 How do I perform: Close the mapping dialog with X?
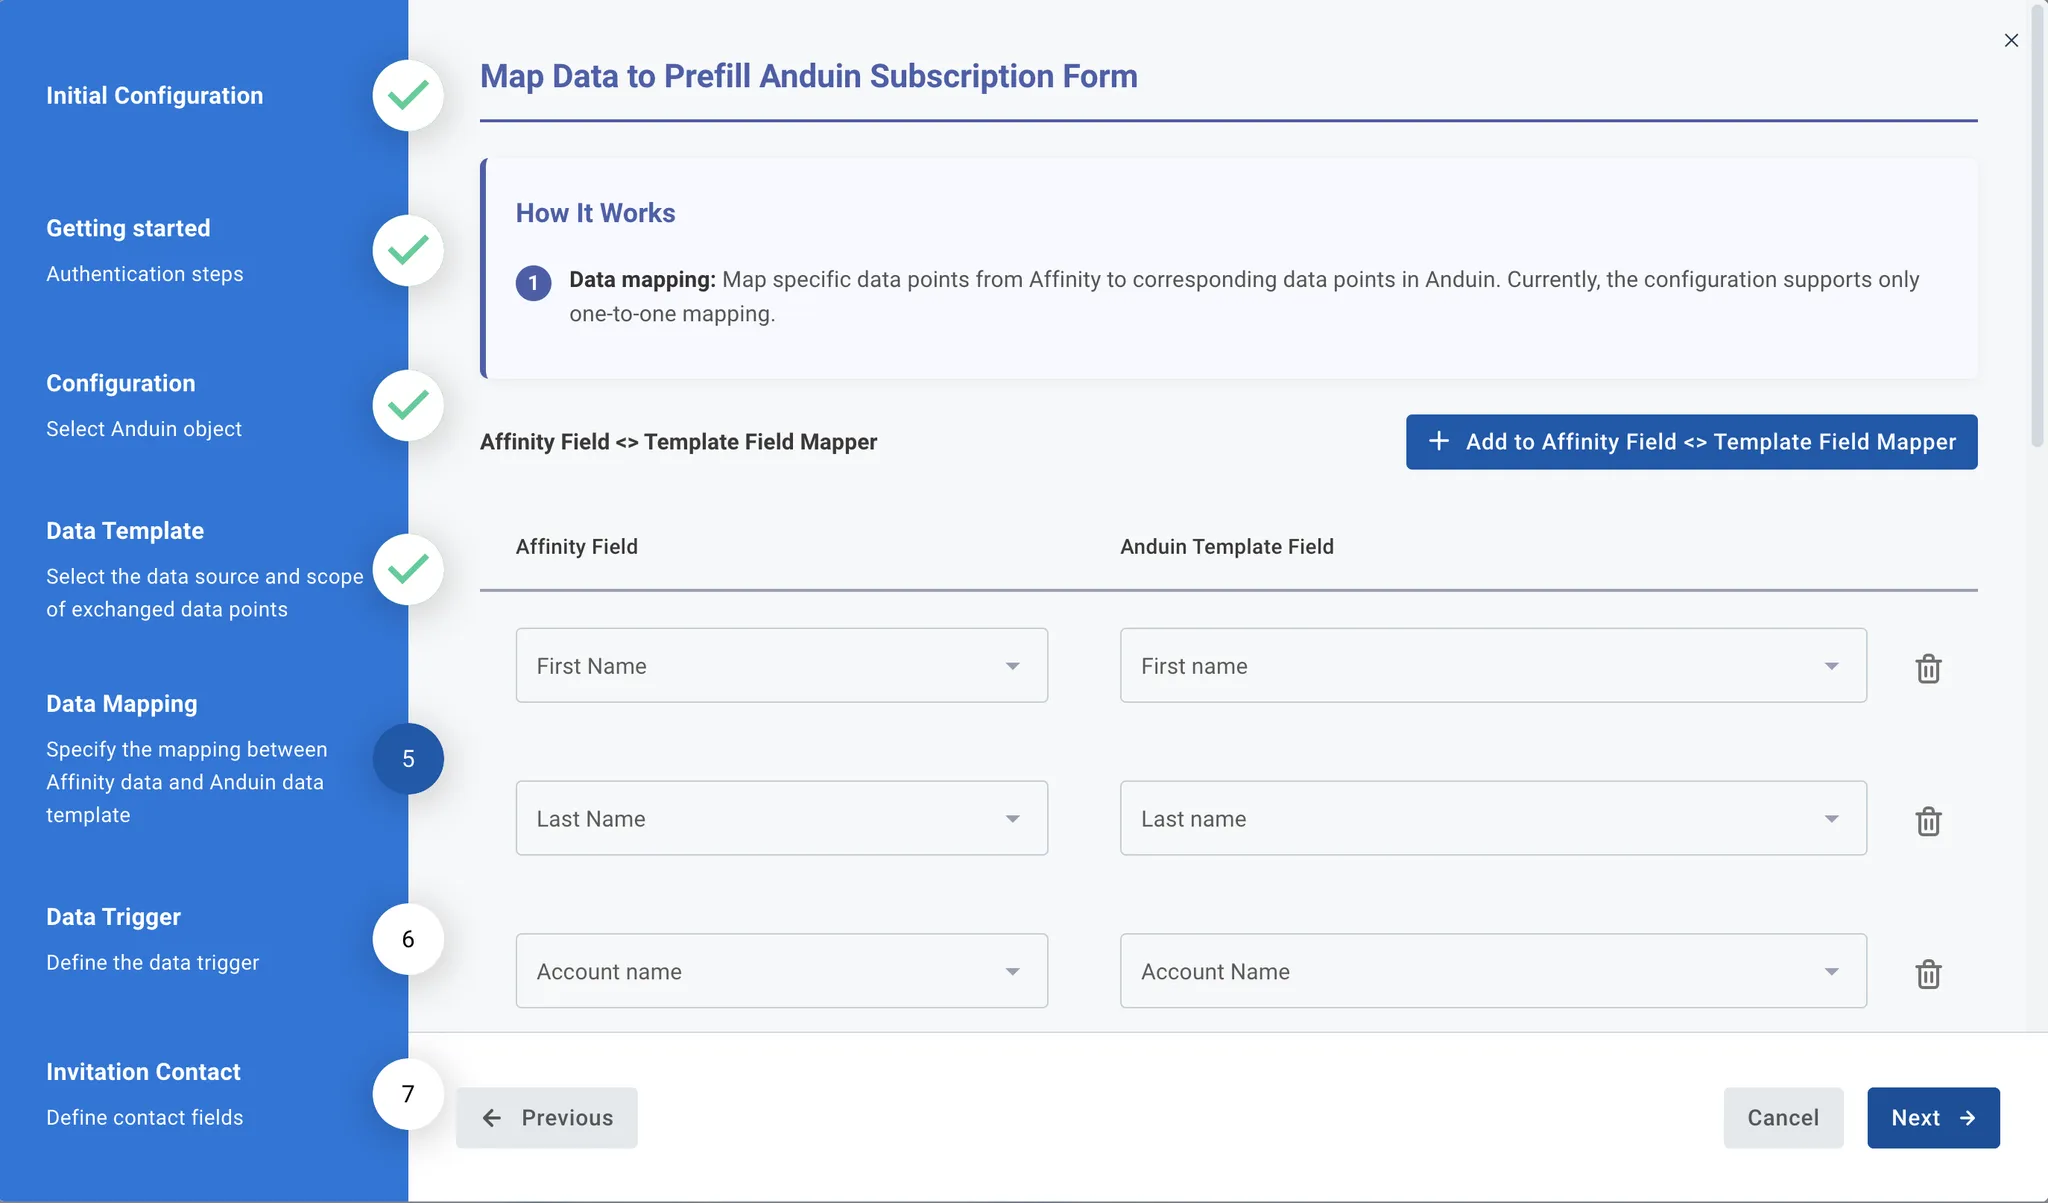2011,40
